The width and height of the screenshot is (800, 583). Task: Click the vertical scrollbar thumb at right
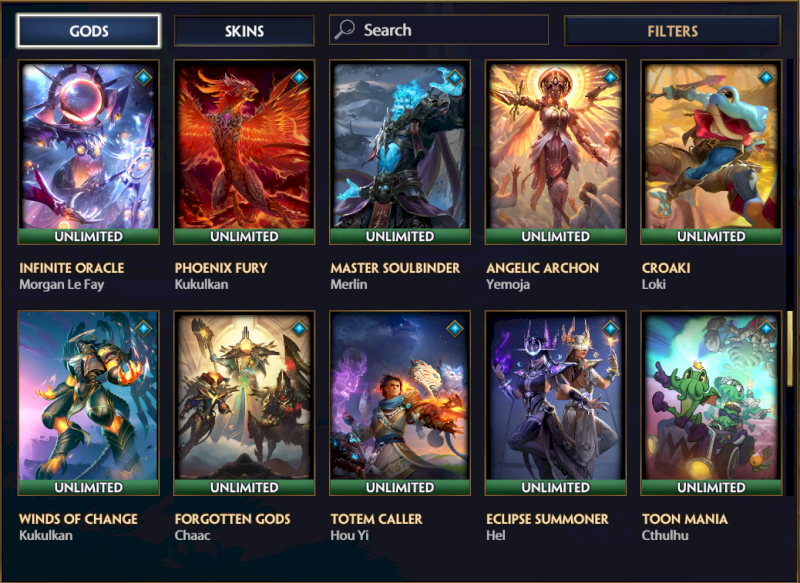pyautogui.click(x=790, y=348)
